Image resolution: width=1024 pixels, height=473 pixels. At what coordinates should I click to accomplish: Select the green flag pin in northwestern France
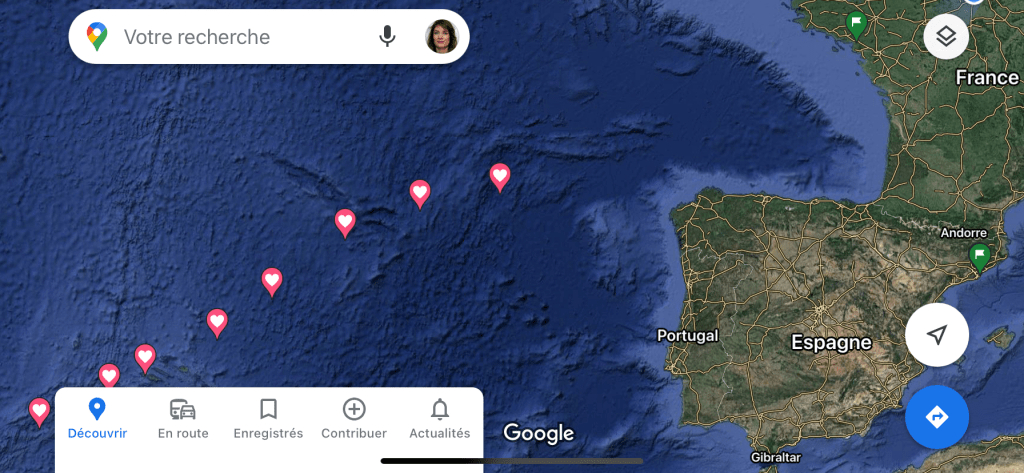click(x=856, y=26)
